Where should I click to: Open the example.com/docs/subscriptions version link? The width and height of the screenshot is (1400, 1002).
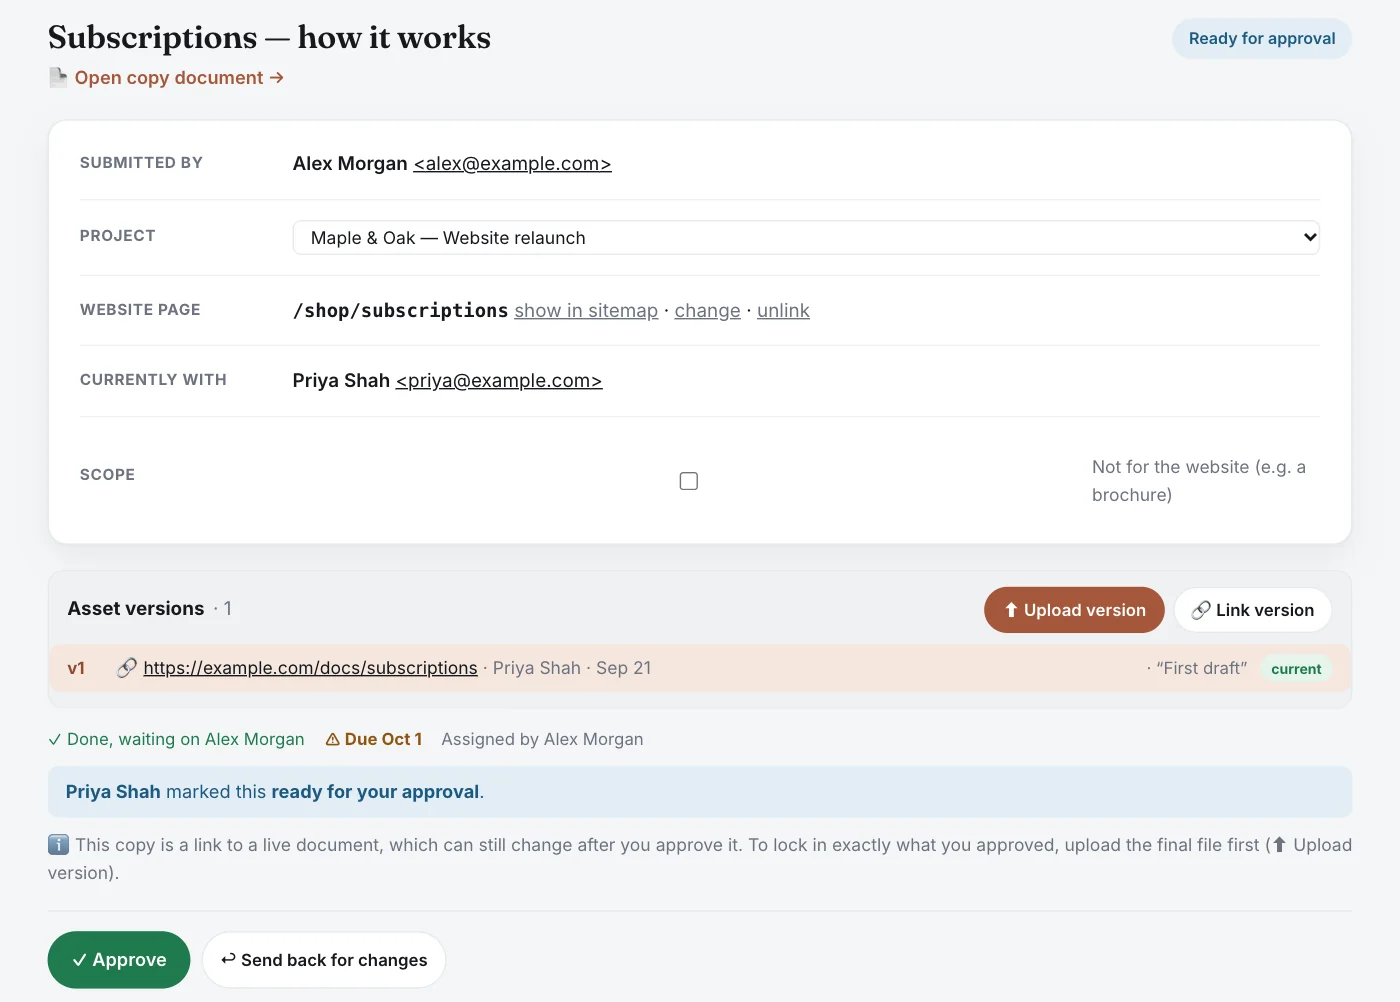click(x=310, y=668)
